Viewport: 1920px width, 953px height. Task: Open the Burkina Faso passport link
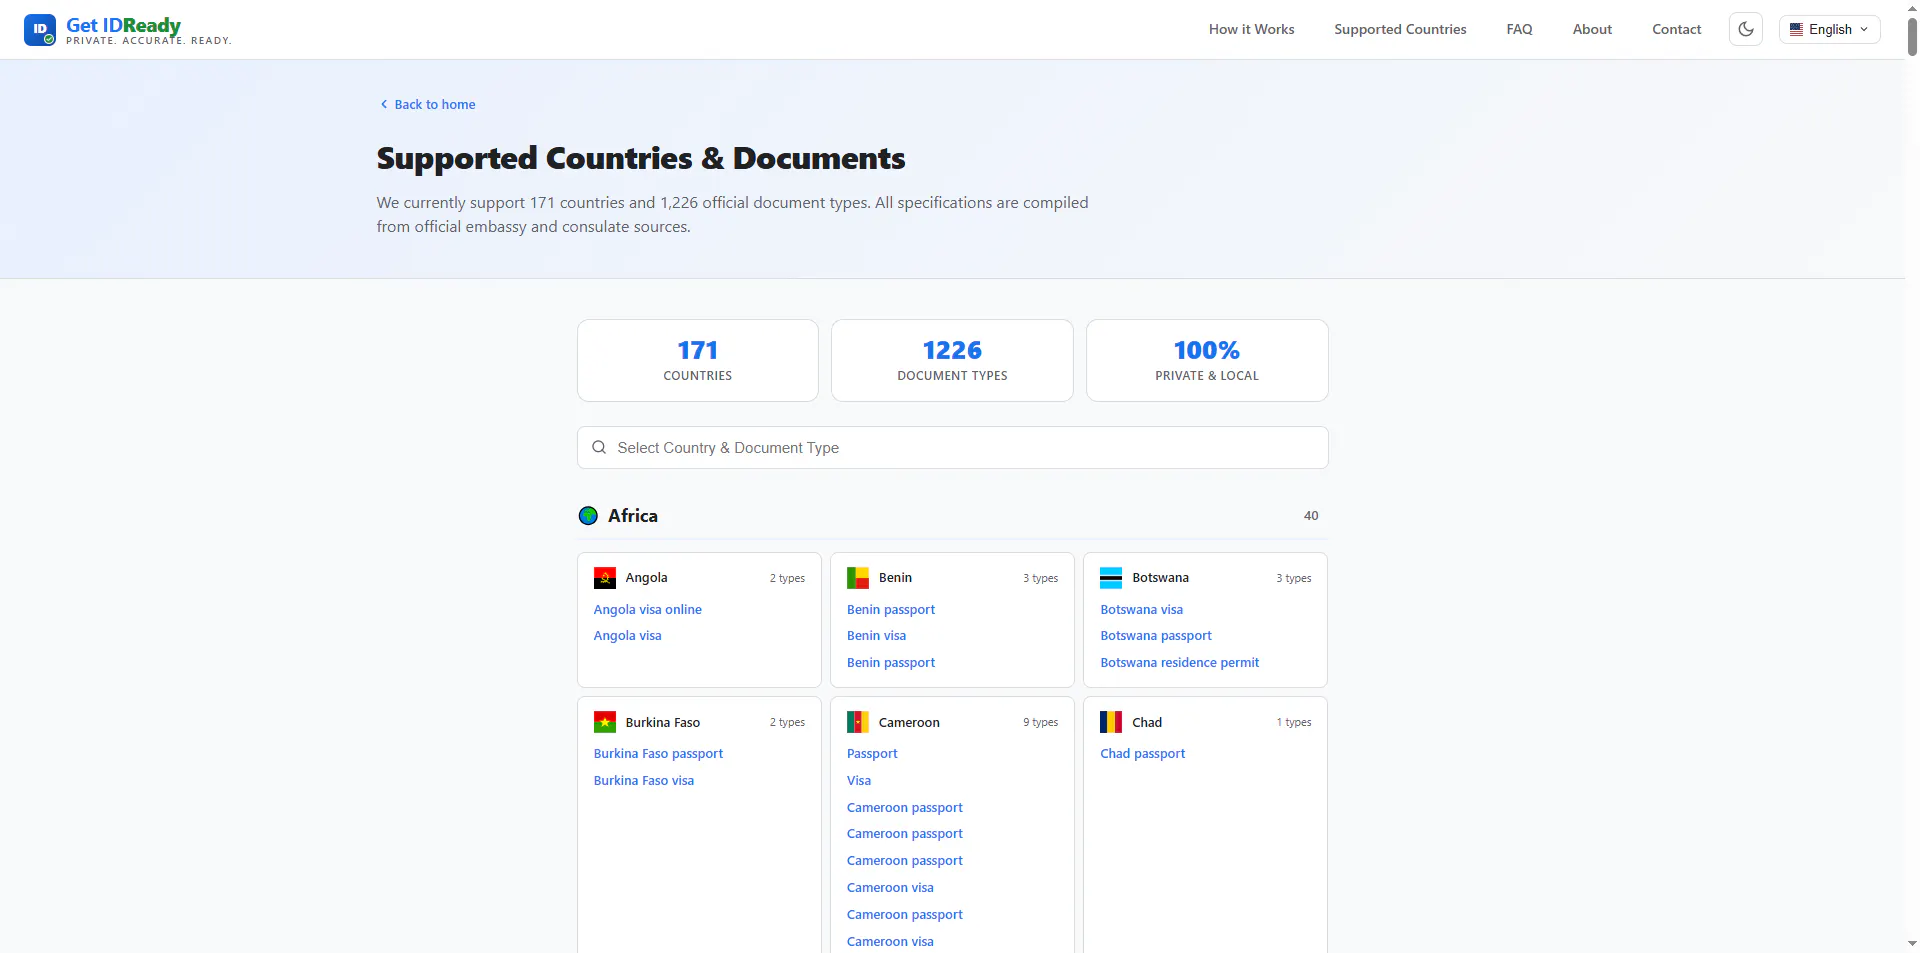point(658,754)
